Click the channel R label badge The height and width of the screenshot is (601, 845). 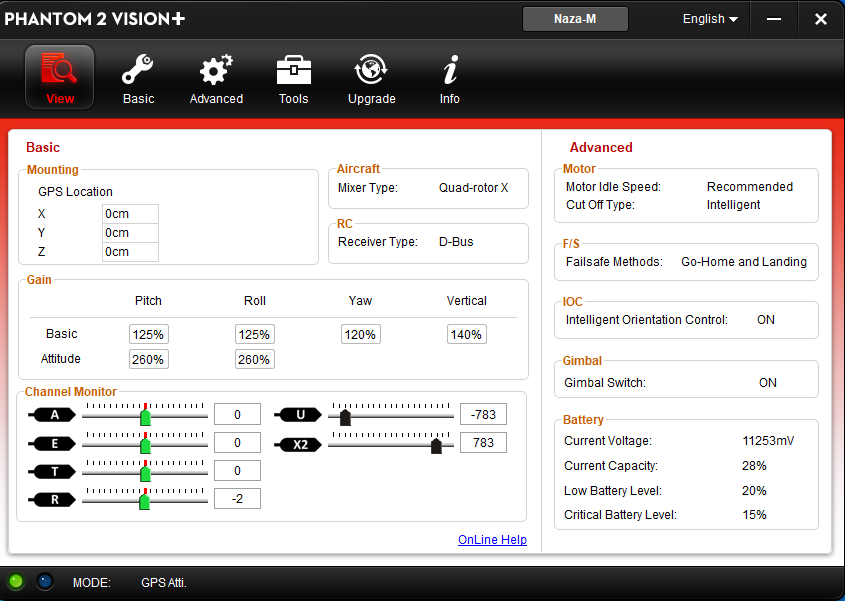(52, 500)
